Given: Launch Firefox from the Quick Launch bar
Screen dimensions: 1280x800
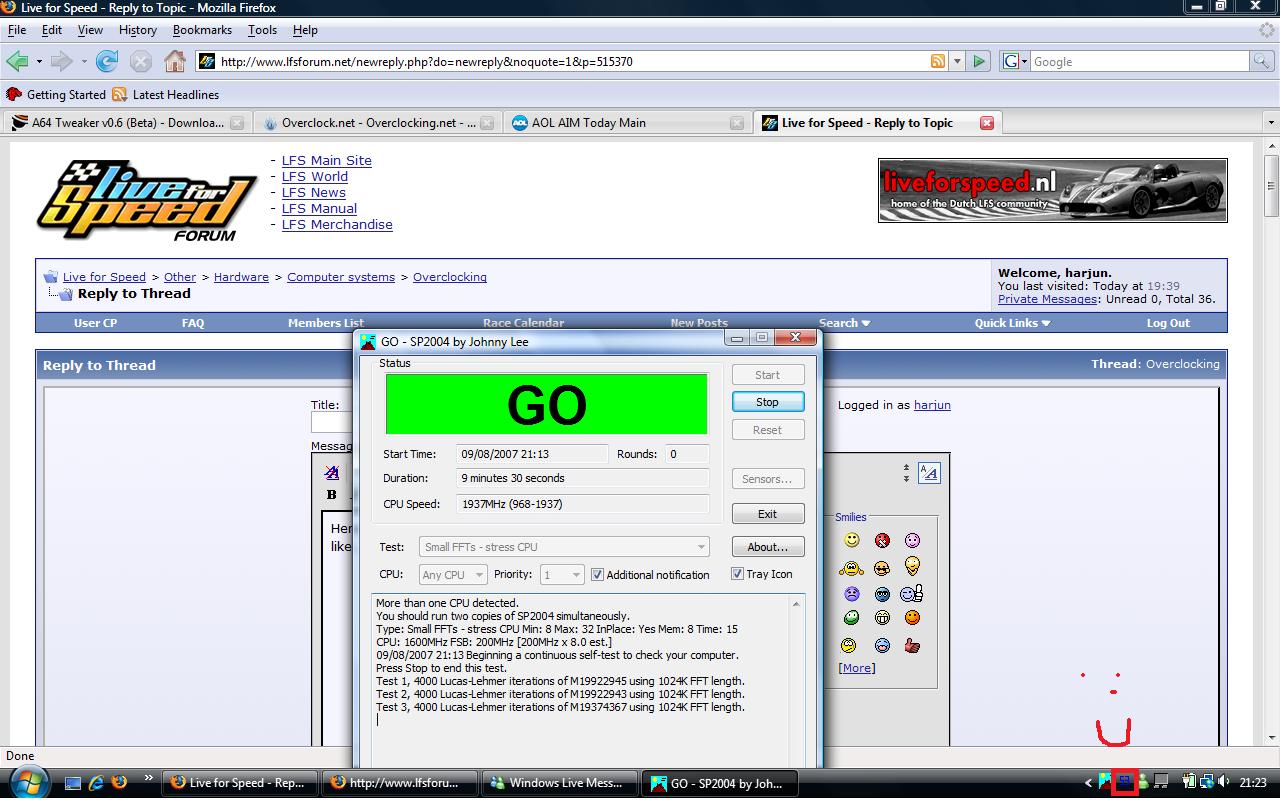Looking at the screenshot, I should (x=119, y=782).
